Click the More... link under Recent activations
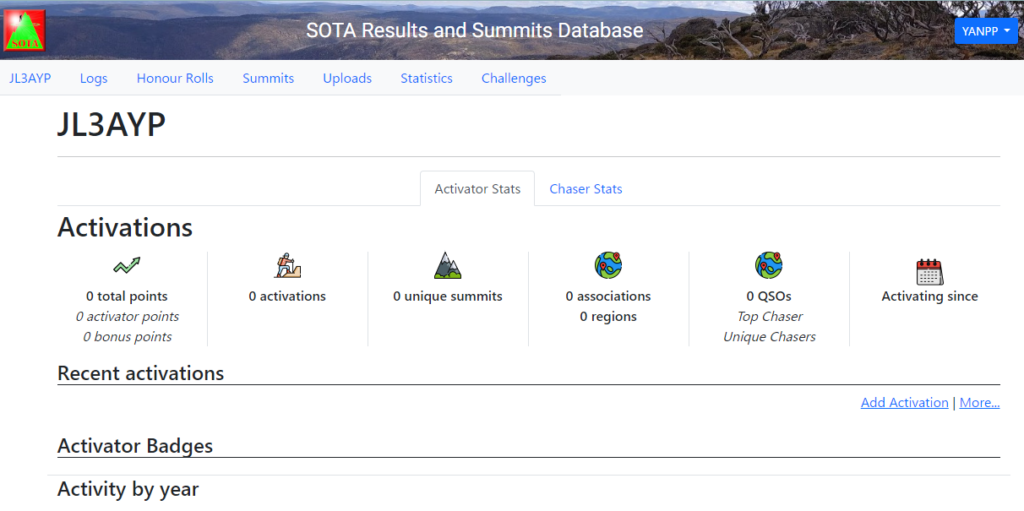This screenshot has height=511, width=1024. [980, 403]
